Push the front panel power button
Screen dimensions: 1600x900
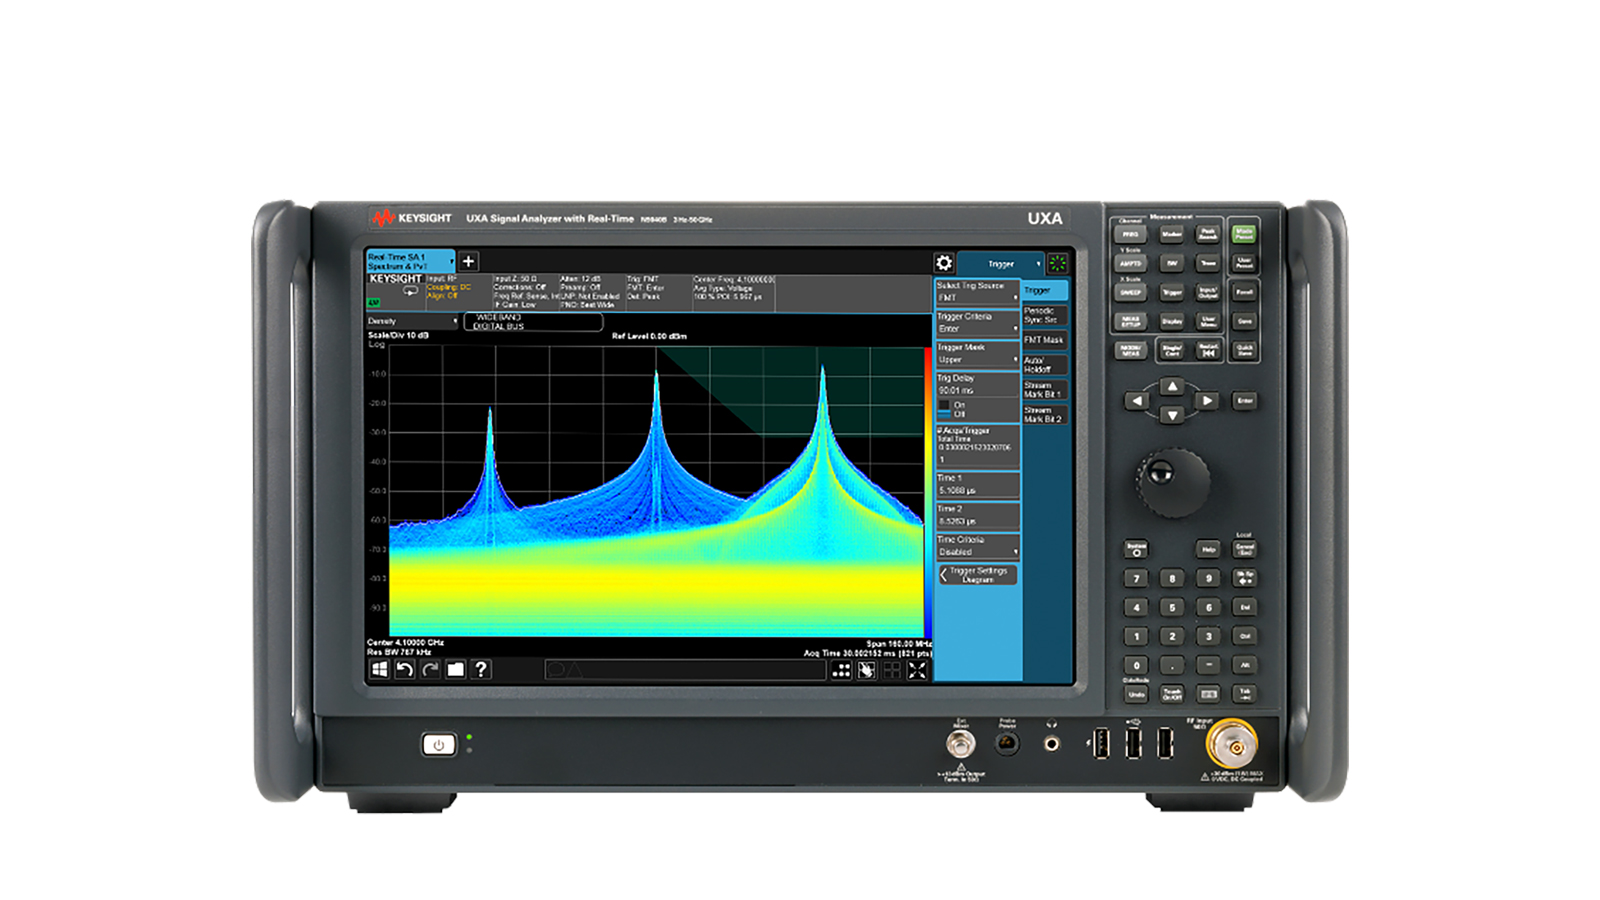pyautogui.click(x=438, y=744)
